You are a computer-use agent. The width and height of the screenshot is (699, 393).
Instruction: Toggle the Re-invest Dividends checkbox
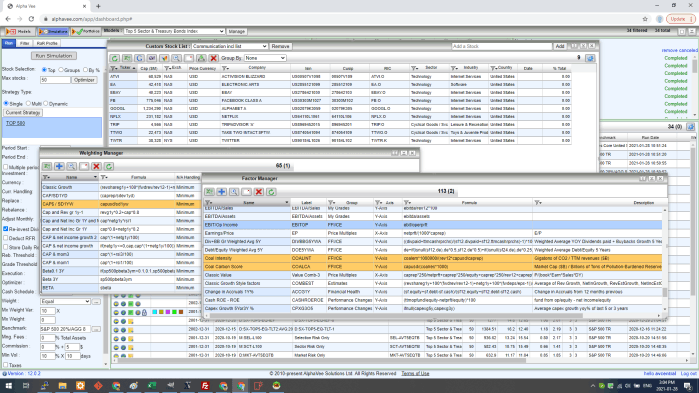(x=6, y=229)
